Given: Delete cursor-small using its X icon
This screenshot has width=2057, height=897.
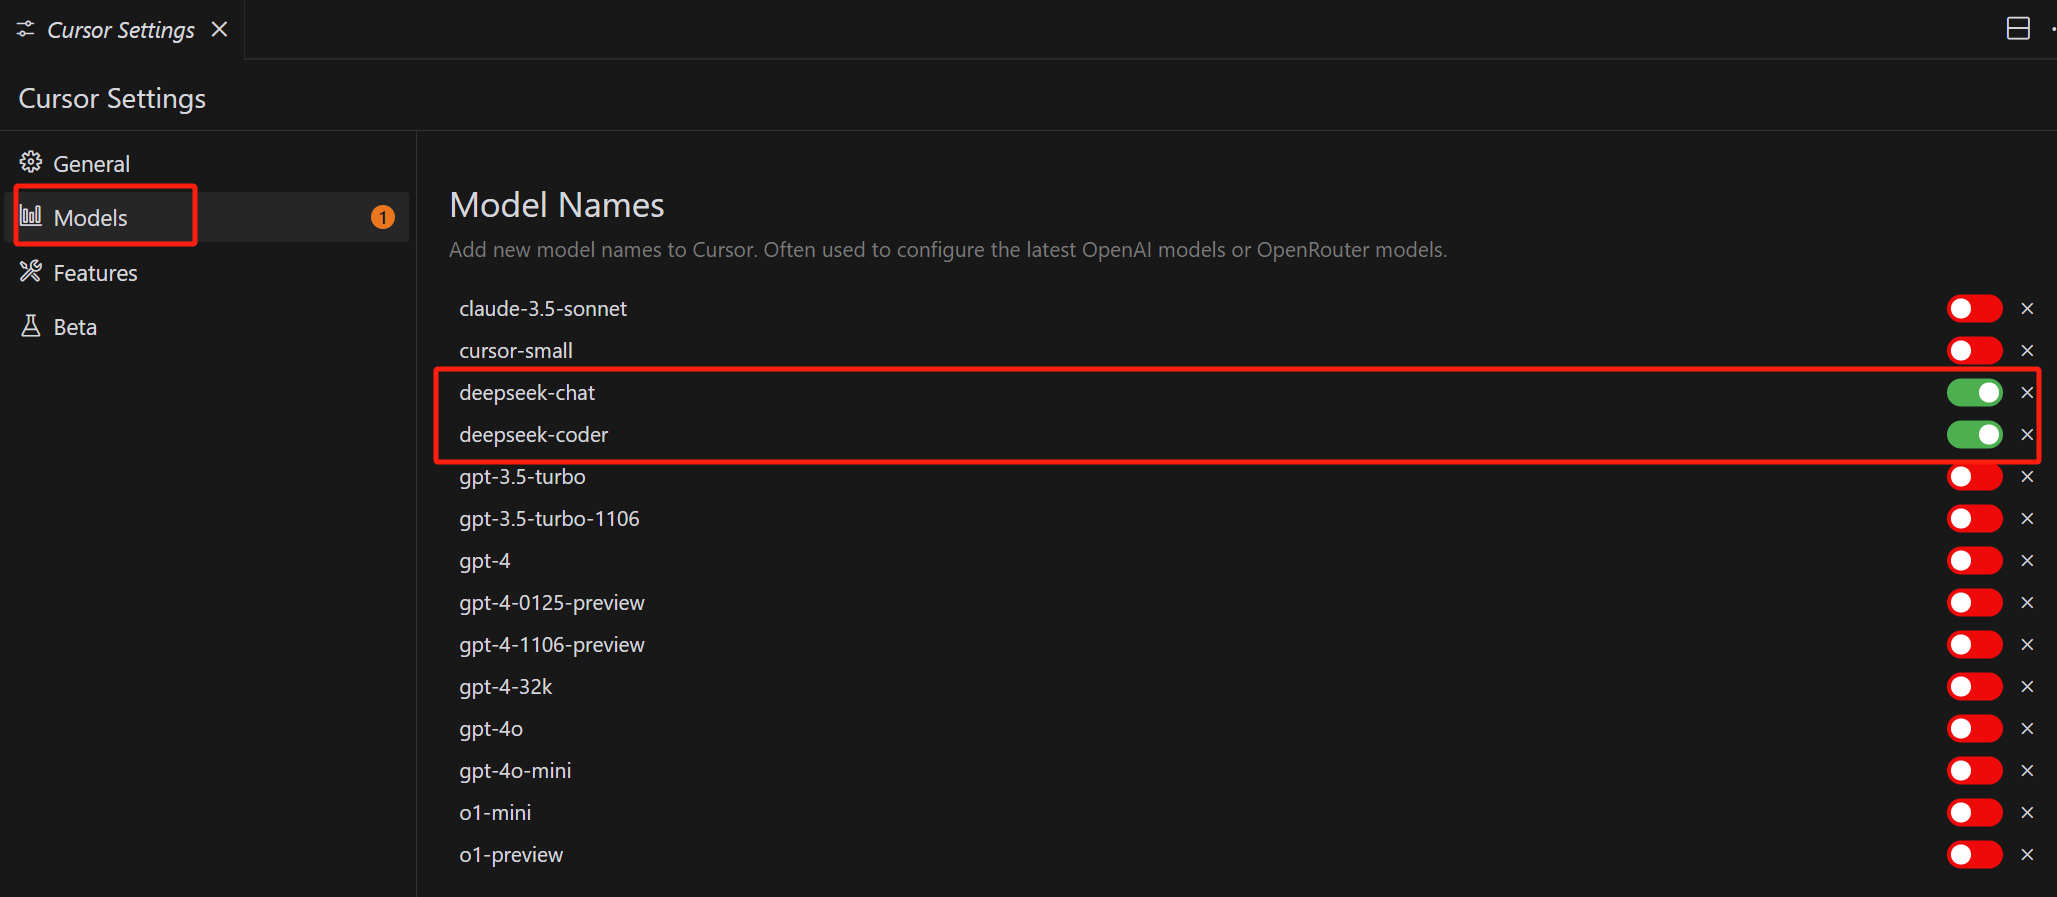Looking at the screenshot, I should pyautogui.click(x=2027, y=351).
